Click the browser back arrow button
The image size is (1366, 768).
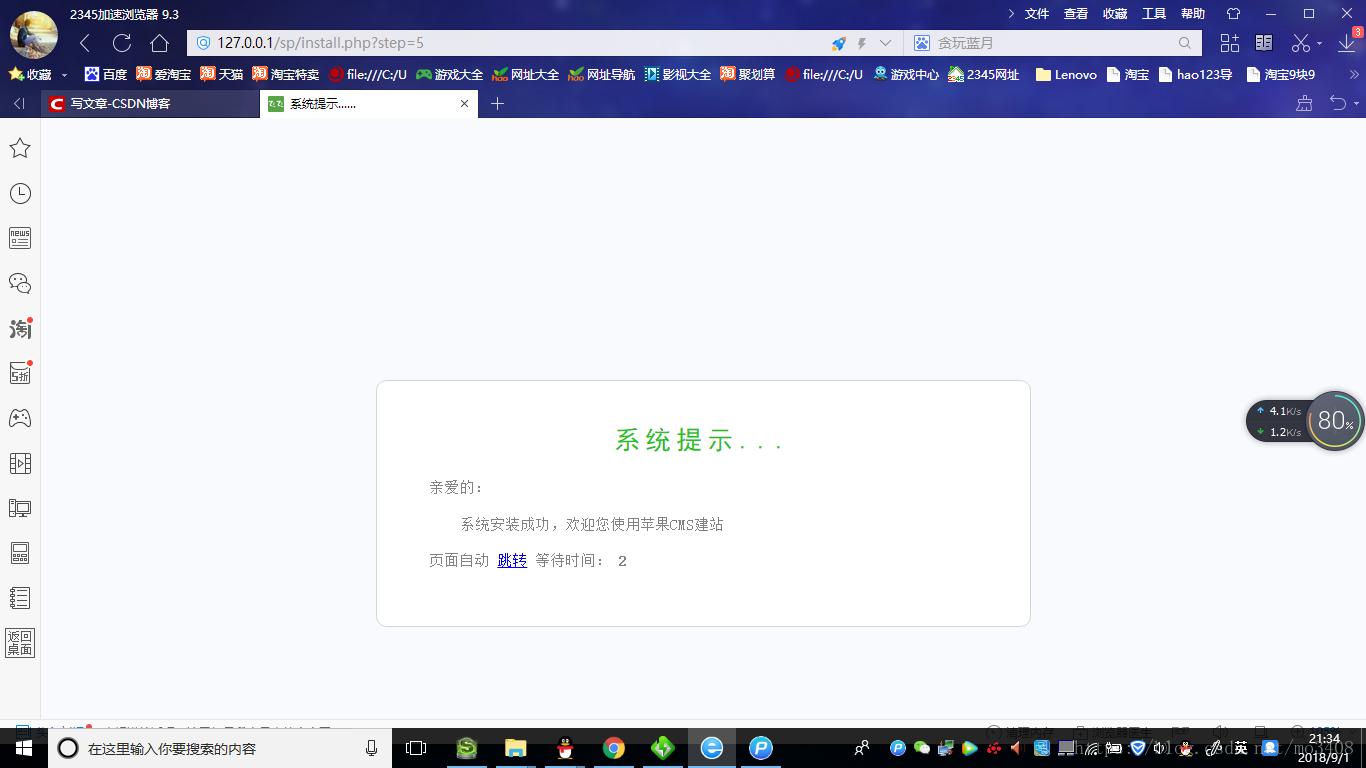pos(85,43)
